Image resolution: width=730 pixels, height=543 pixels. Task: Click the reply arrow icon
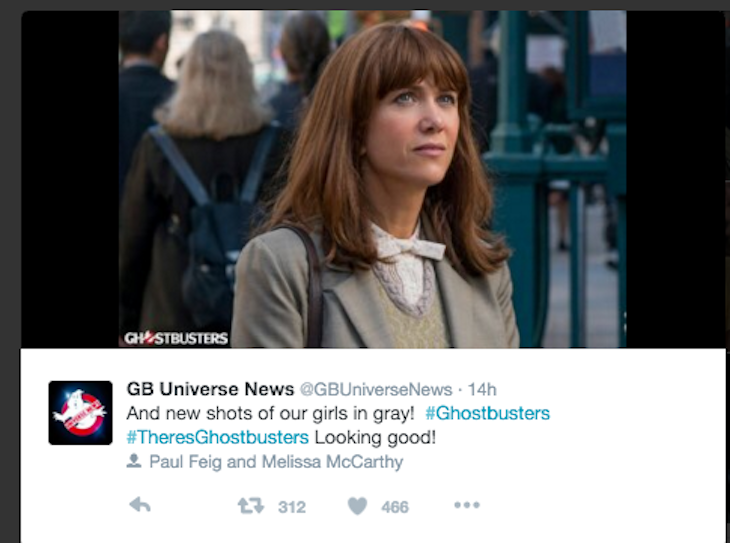140,505
